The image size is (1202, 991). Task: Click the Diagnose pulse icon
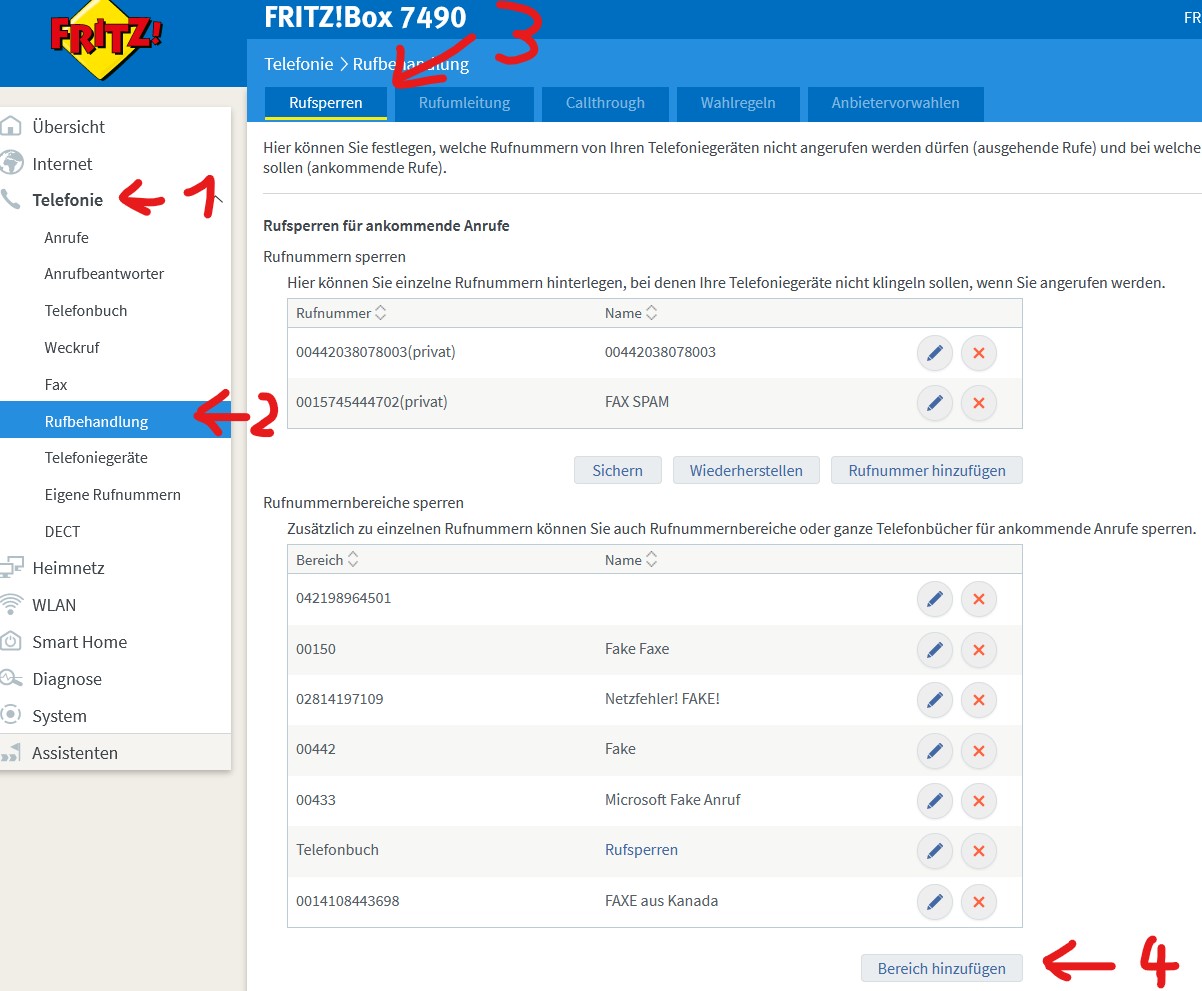click(x=11, y=679)
